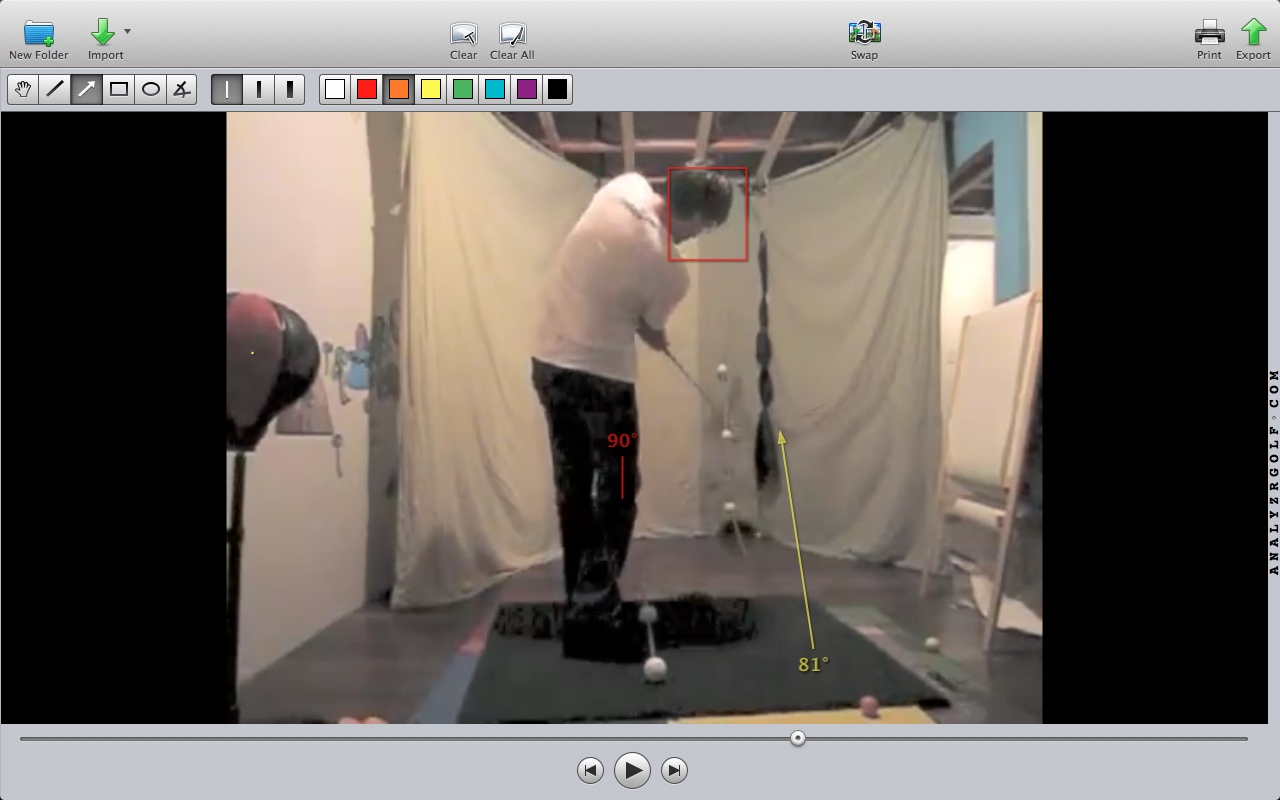The image size is (1280, 800).
Task: Step forward one frame
Action: point(675,770)
